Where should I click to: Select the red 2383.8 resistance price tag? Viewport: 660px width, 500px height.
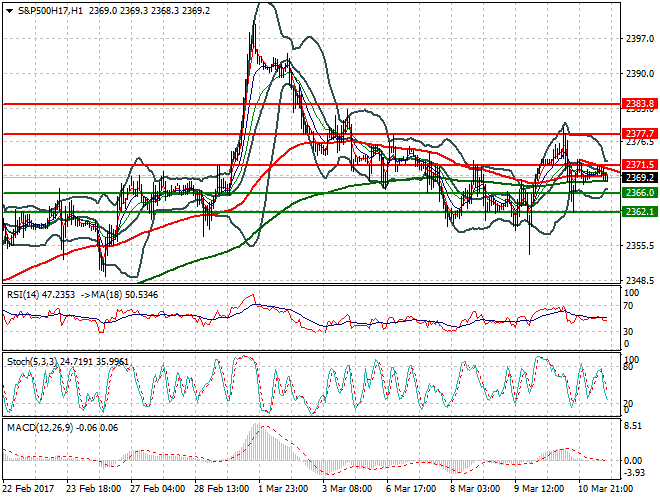(639, 103)
